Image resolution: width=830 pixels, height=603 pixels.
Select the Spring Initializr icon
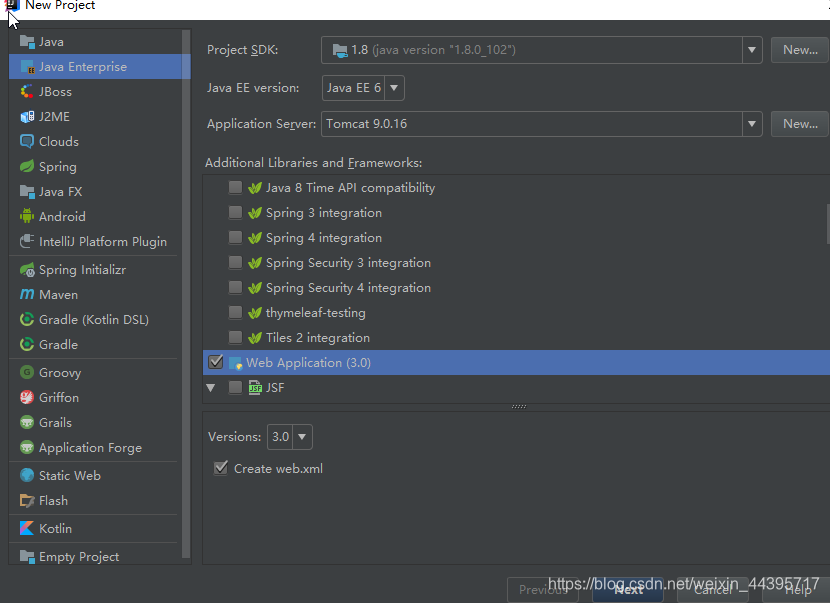pyautogui.click(x=26, y=269)
